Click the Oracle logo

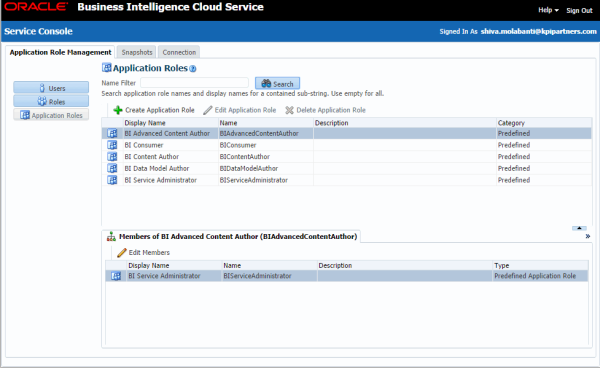pyautogui.click(x=36, y=7)
